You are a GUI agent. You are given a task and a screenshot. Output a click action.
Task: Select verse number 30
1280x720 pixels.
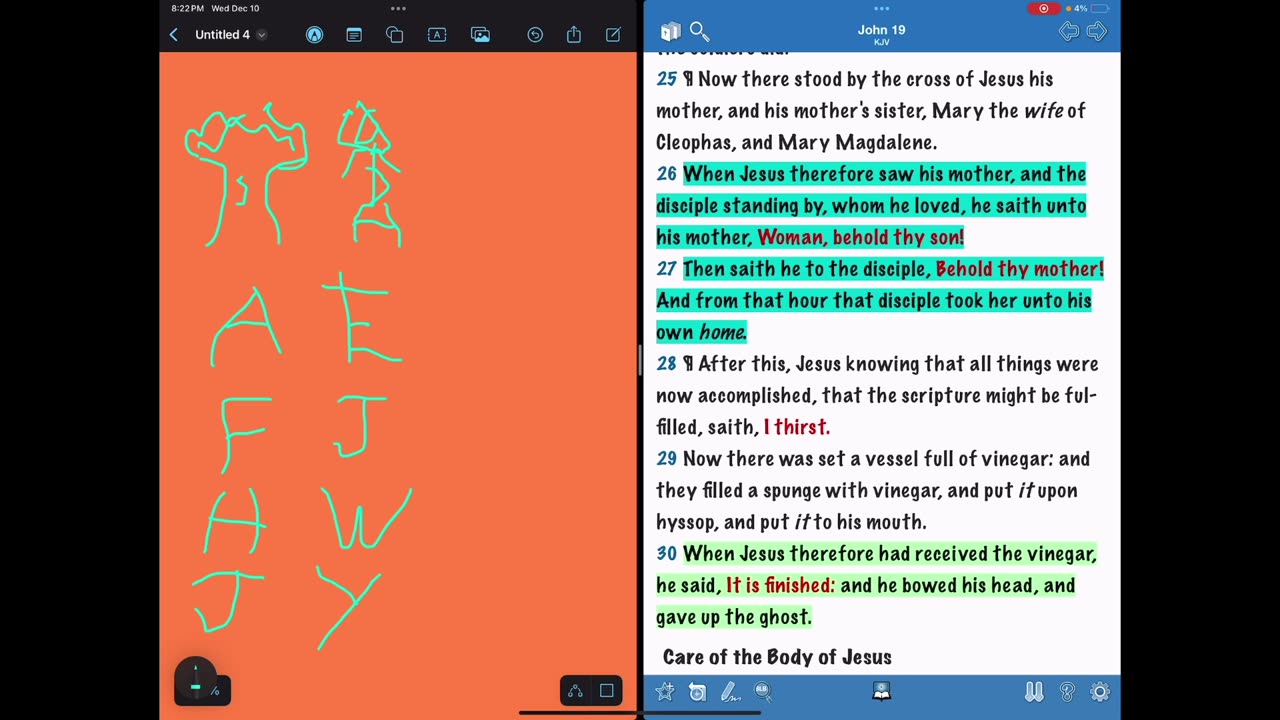[666, 554]
